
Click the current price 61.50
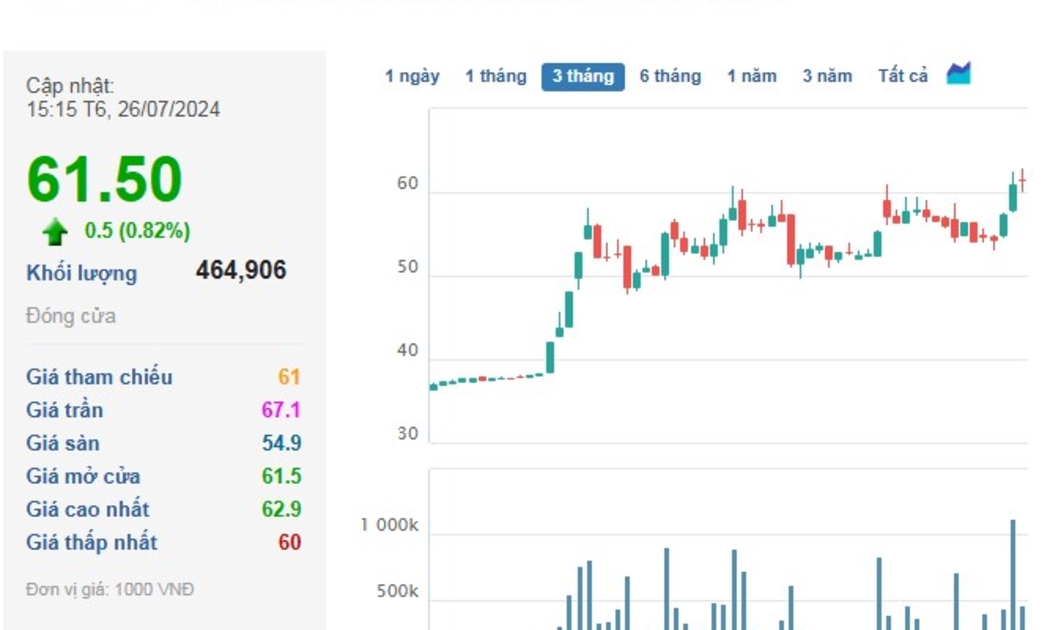pyautogui.click(x=104, y=180)
